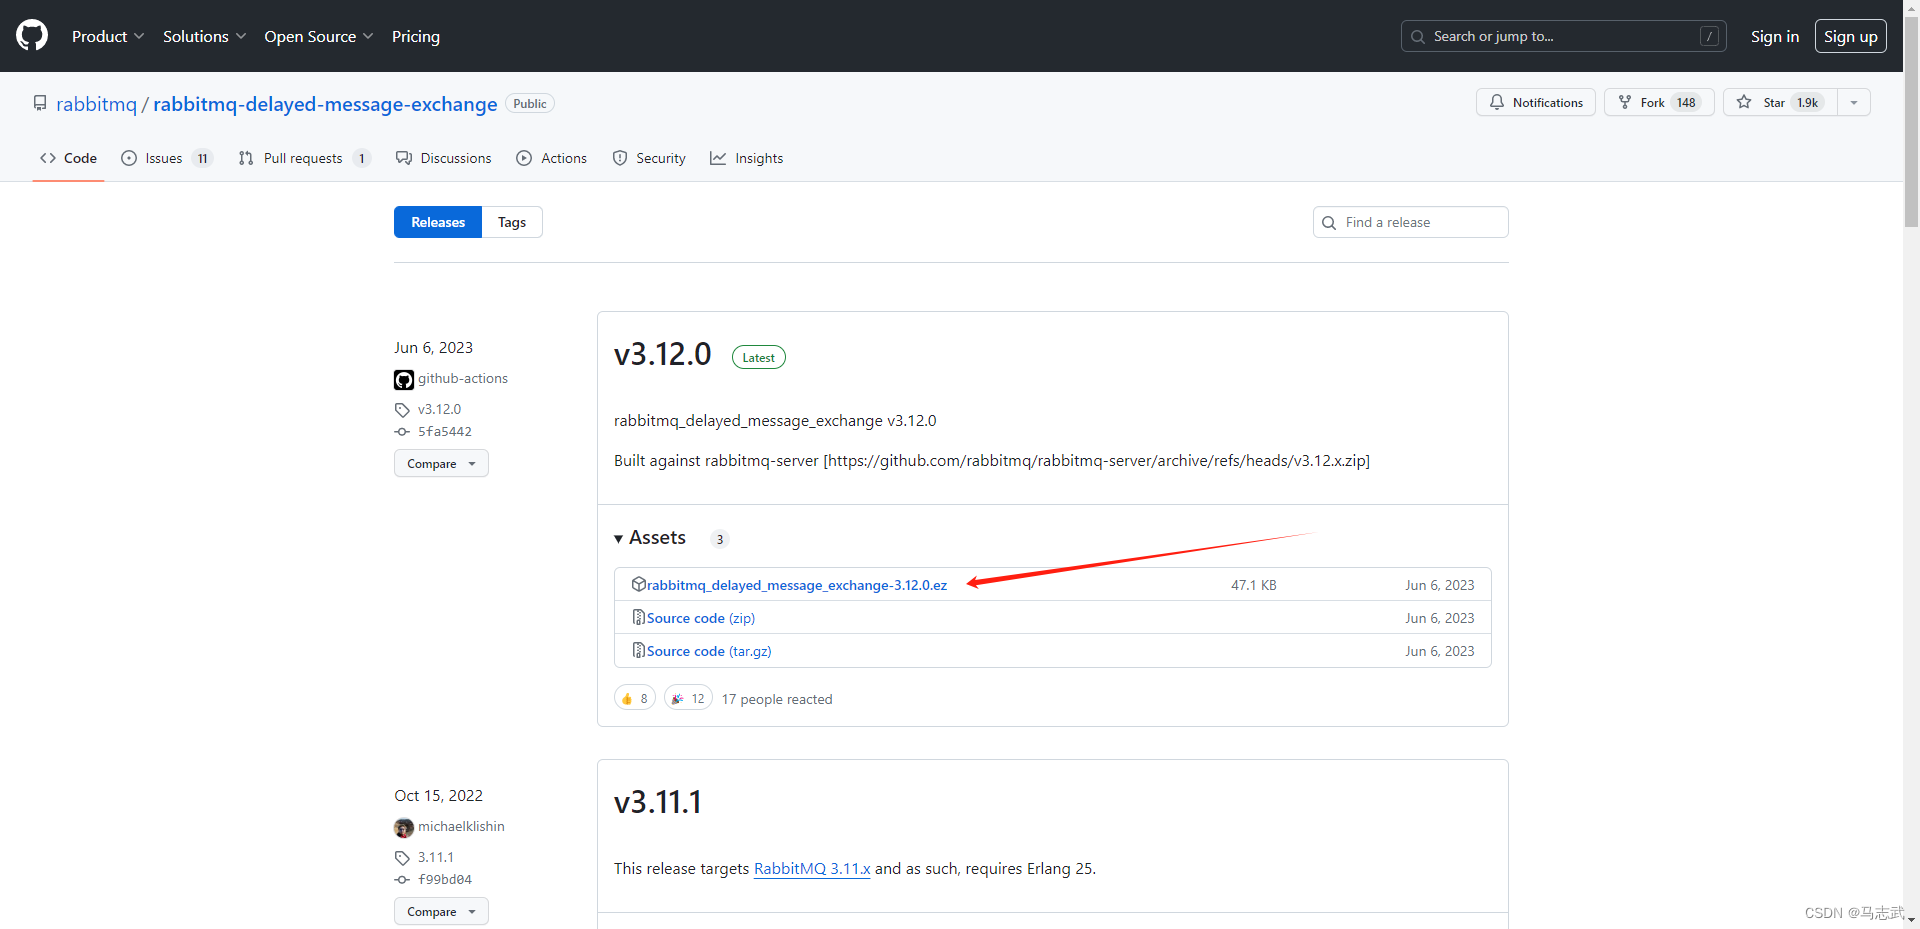This screenshot has height=929, width=1920.
Task: Click the package icon of the .ez asset
Action: (x=638, y=584)
